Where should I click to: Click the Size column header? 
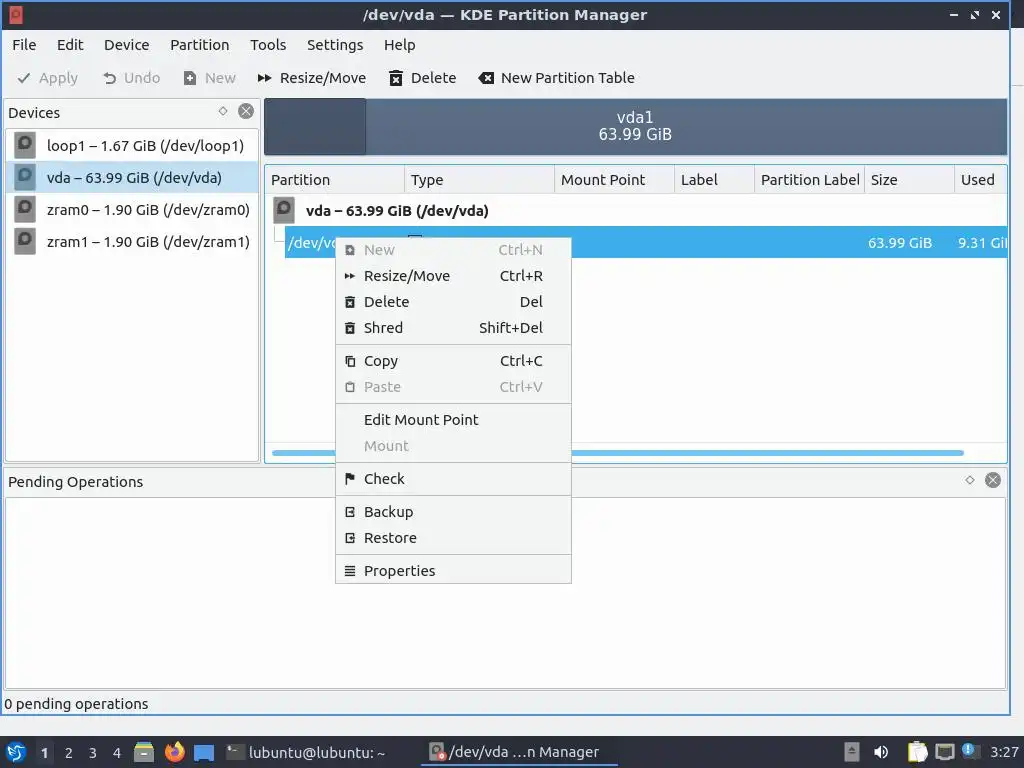point(909,180)
